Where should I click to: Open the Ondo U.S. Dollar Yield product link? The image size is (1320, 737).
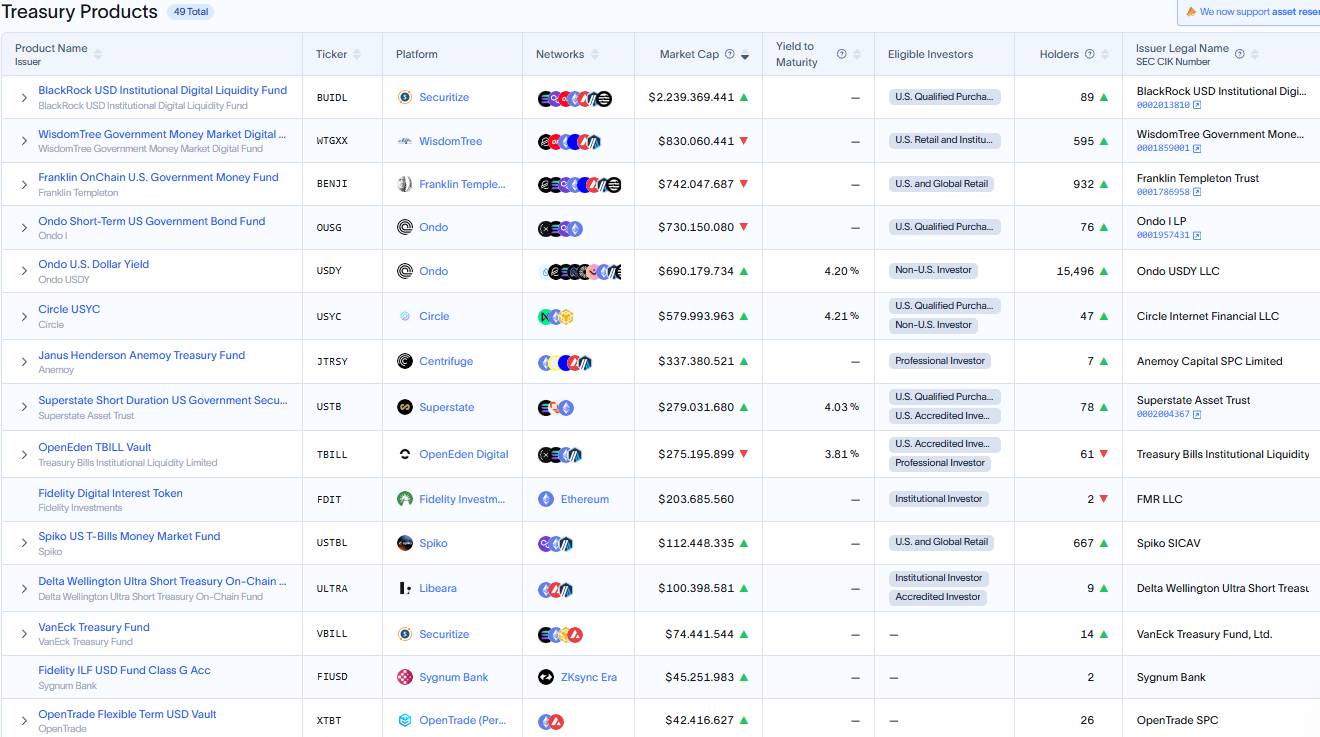point(93,264)
